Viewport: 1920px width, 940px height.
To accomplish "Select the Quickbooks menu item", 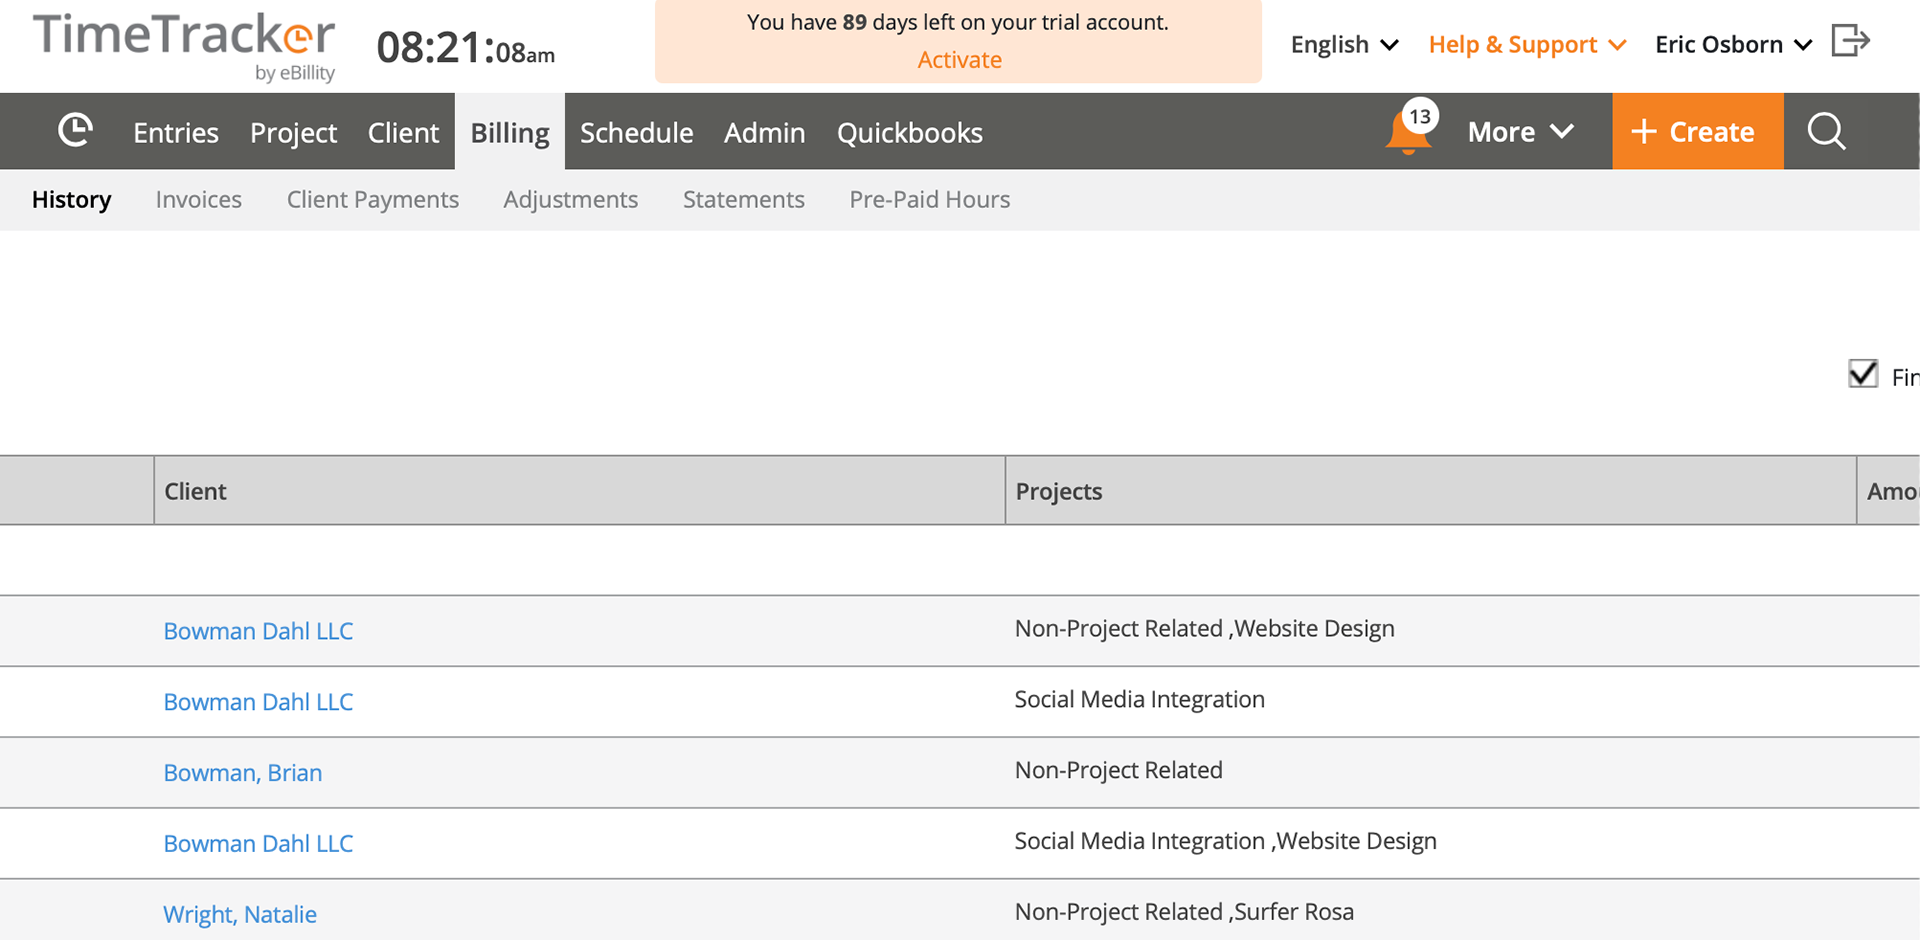I will point(909,133).
